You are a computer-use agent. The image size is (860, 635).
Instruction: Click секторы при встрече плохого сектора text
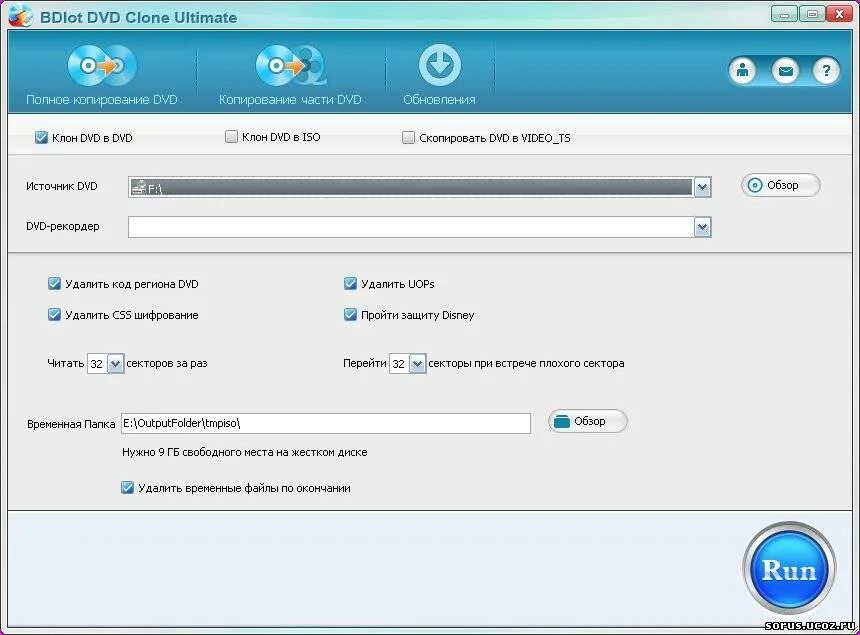point(526,363)
